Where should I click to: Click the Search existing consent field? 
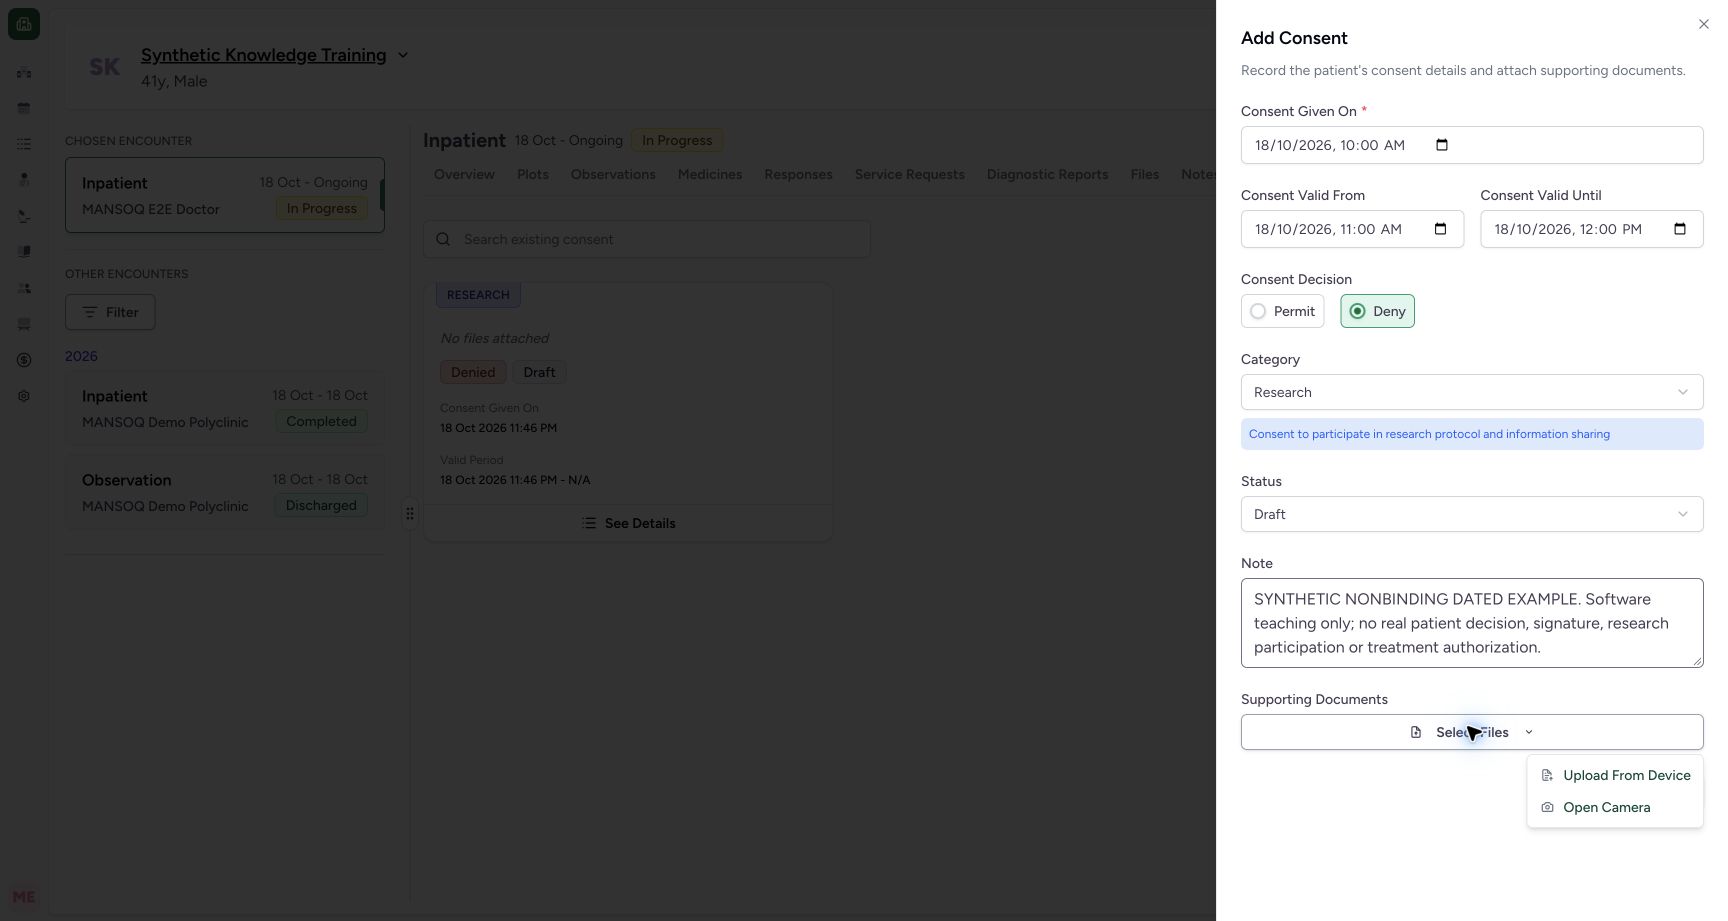pos(646,239)
